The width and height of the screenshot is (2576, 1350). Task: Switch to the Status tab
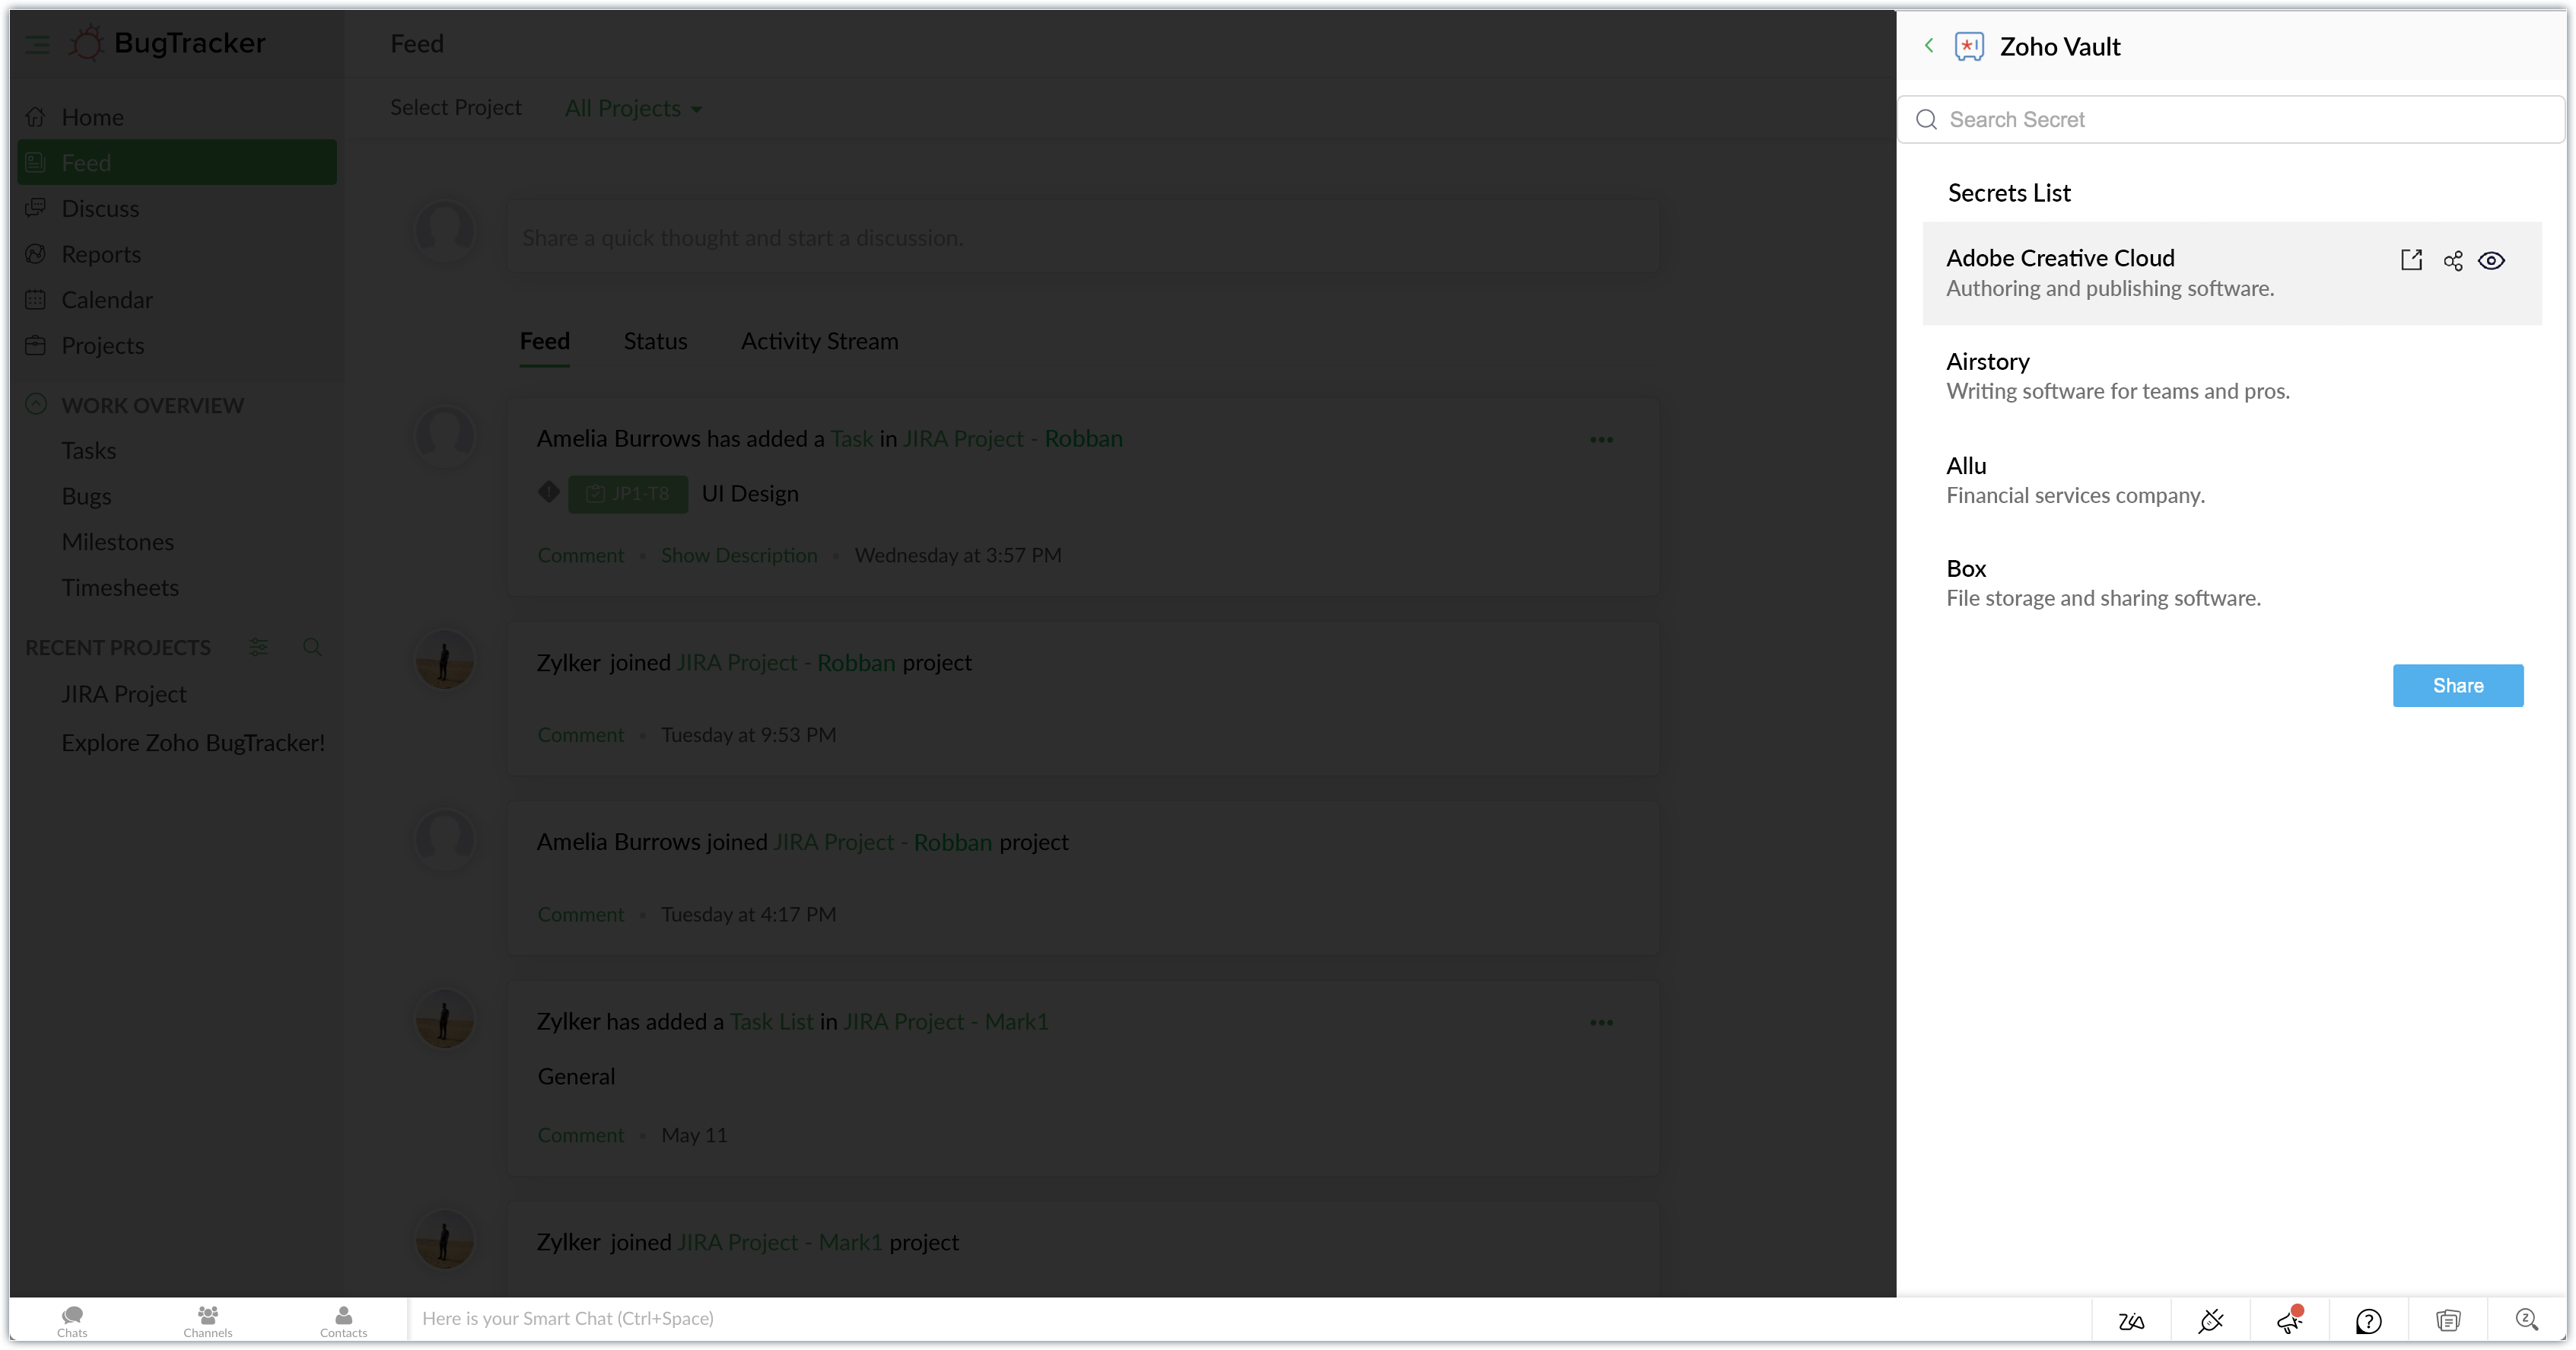655,342
